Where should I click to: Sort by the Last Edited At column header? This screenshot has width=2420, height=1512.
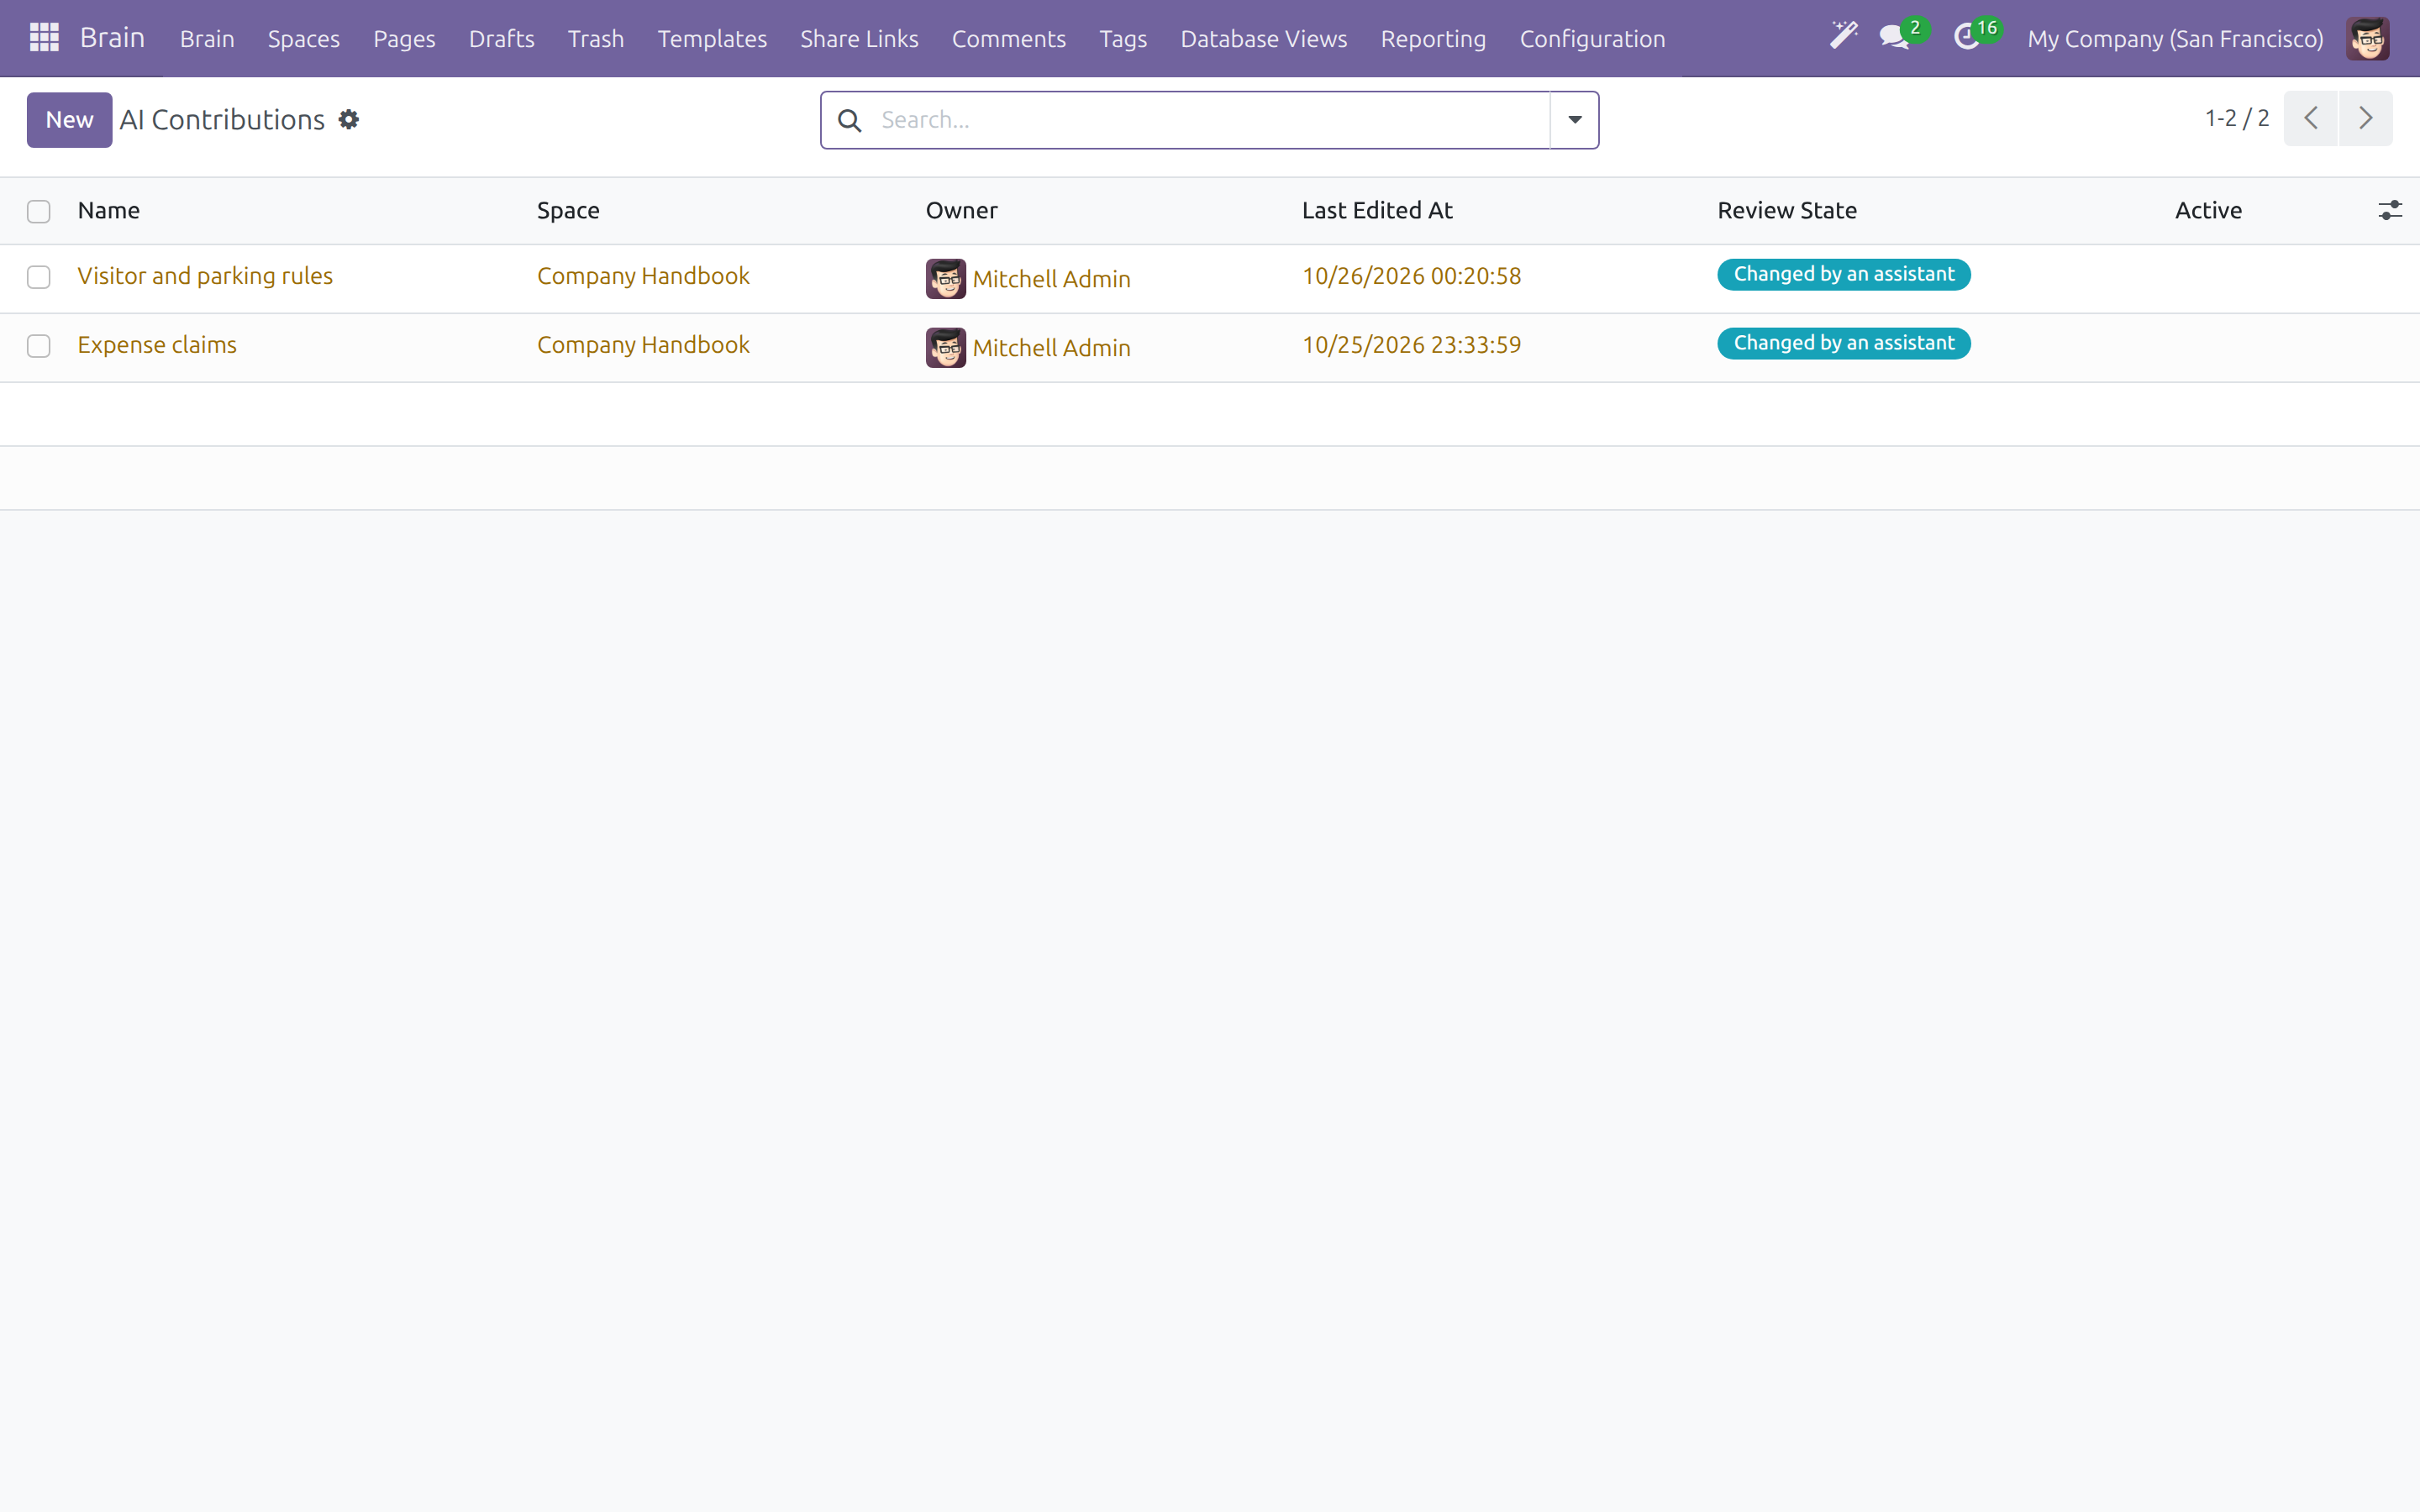[1377, 210]
